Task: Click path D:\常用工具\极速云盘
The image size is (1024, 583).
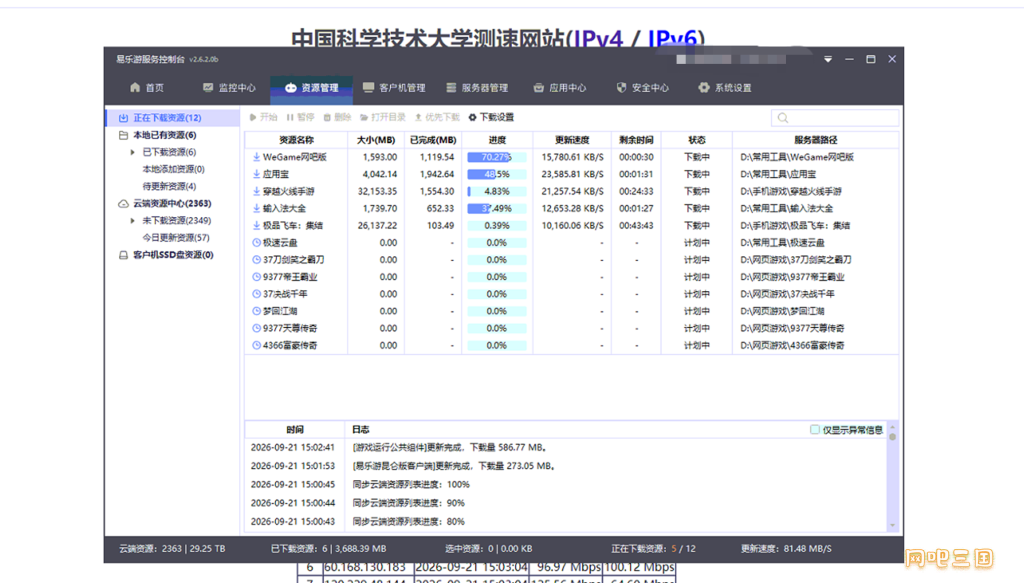Action: (x=782, y=243)
